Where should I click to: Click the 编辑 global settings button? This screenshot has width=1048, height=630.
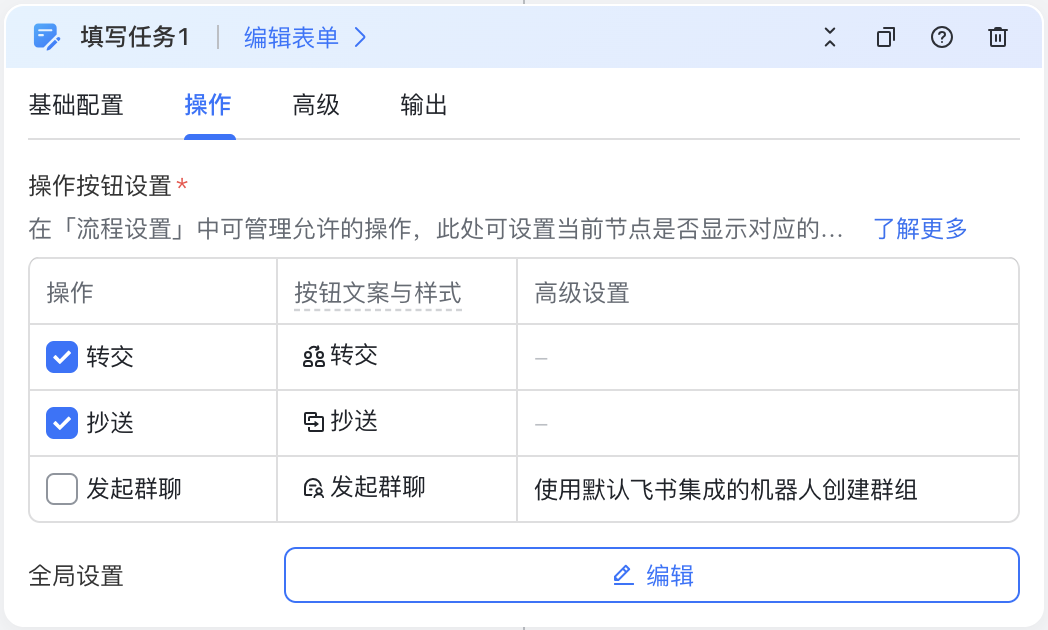coord(652,575)
